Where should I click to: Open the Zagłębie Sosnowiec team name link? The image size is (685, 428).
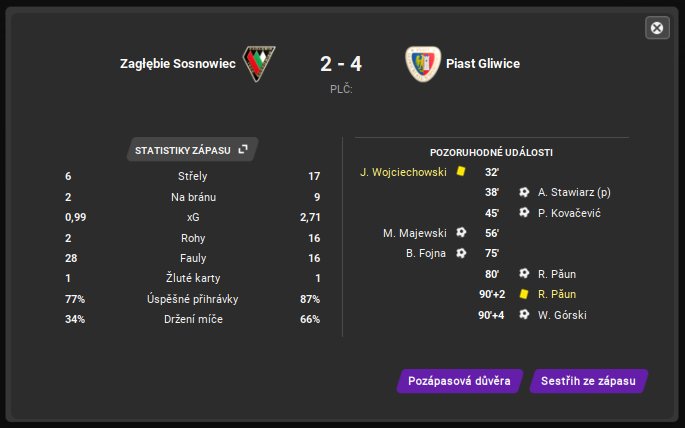click(x=177, y=64)
